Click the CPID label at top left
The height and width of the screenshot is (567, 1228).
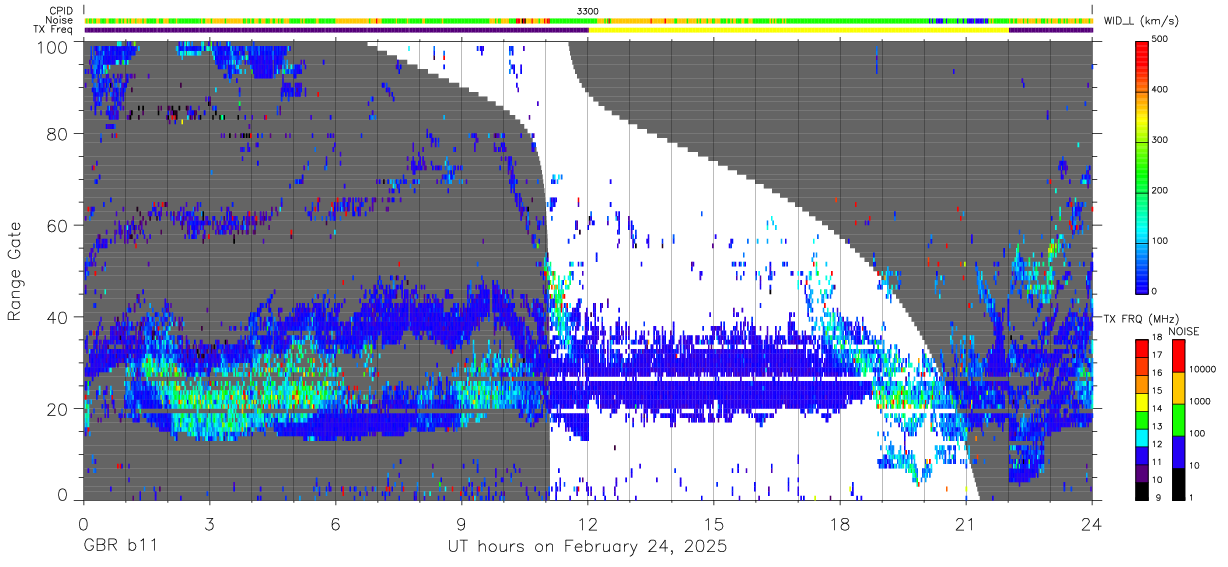click(x=61, y=10)
